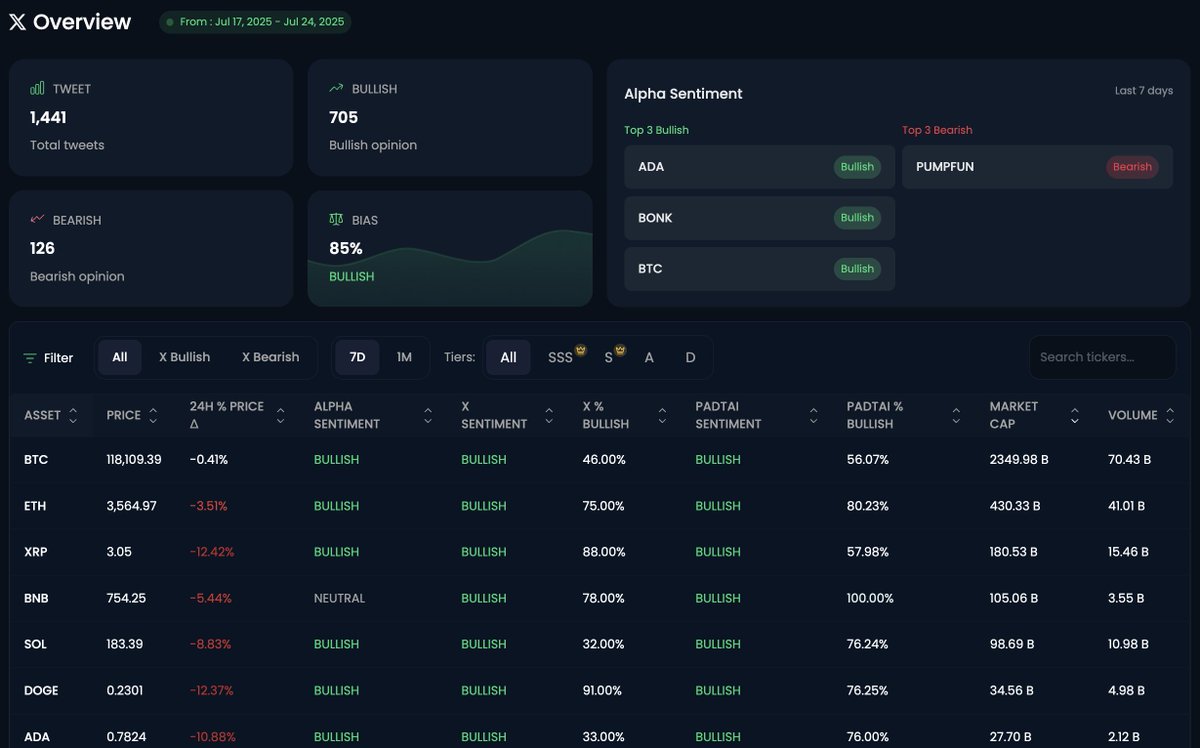Click the Bias trend chart

click(450, 268)
